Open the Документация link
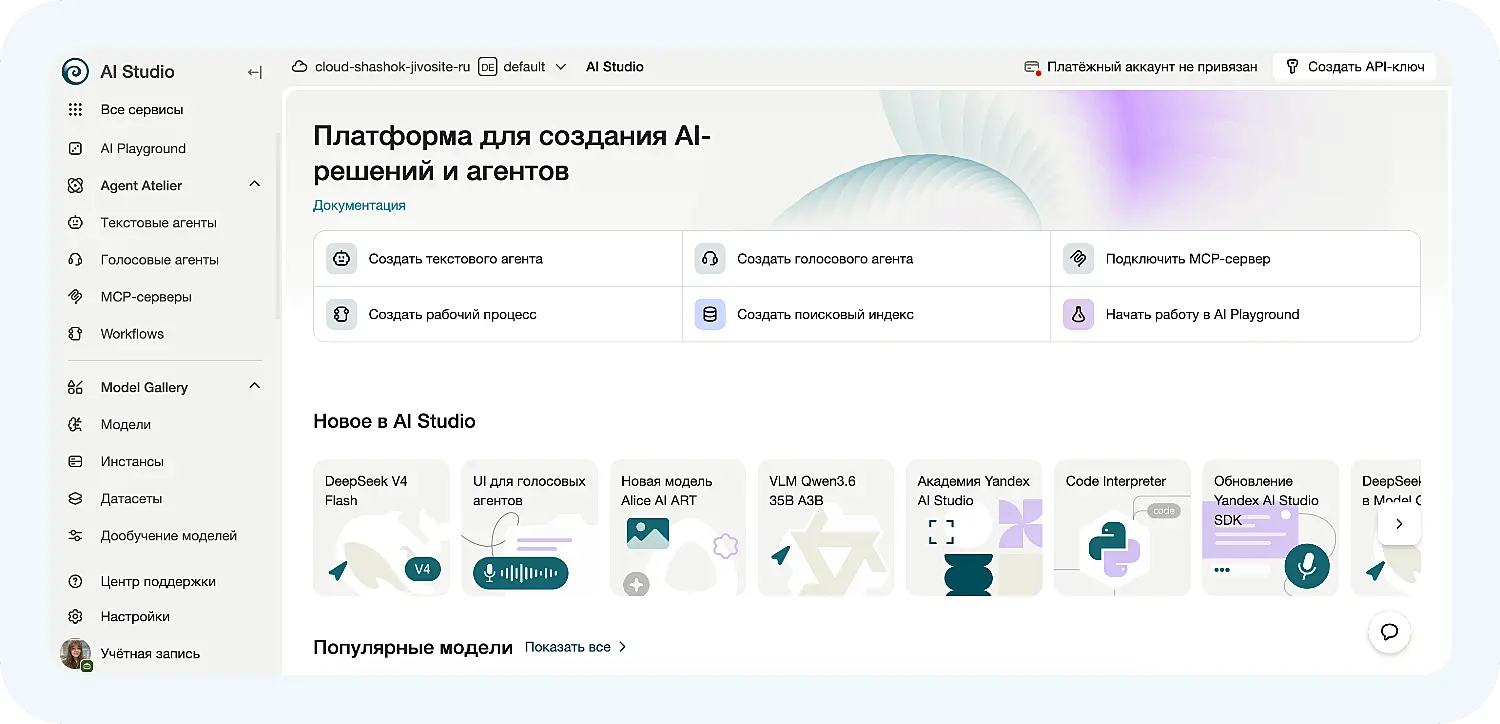The image size is (1500, 724). tap(359, 205)
